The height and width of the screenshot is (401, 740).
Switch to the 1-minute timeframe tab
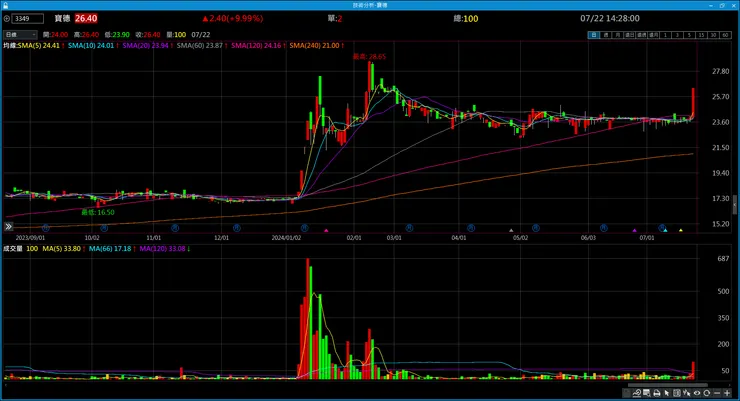pyautogui.click(x=665, y=35)
